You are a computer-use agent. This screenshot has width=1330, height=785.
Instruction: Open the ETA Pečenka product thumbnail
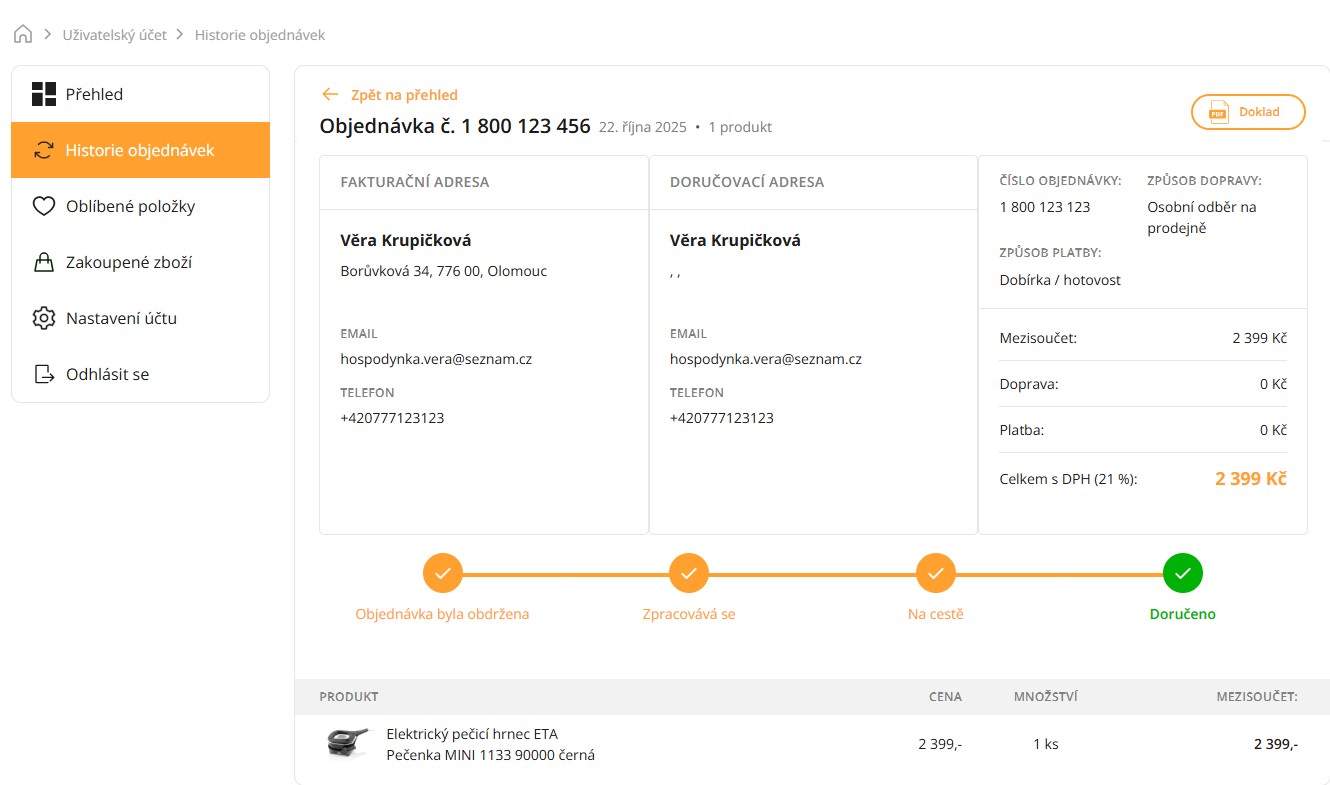click(x=347, y=743)
